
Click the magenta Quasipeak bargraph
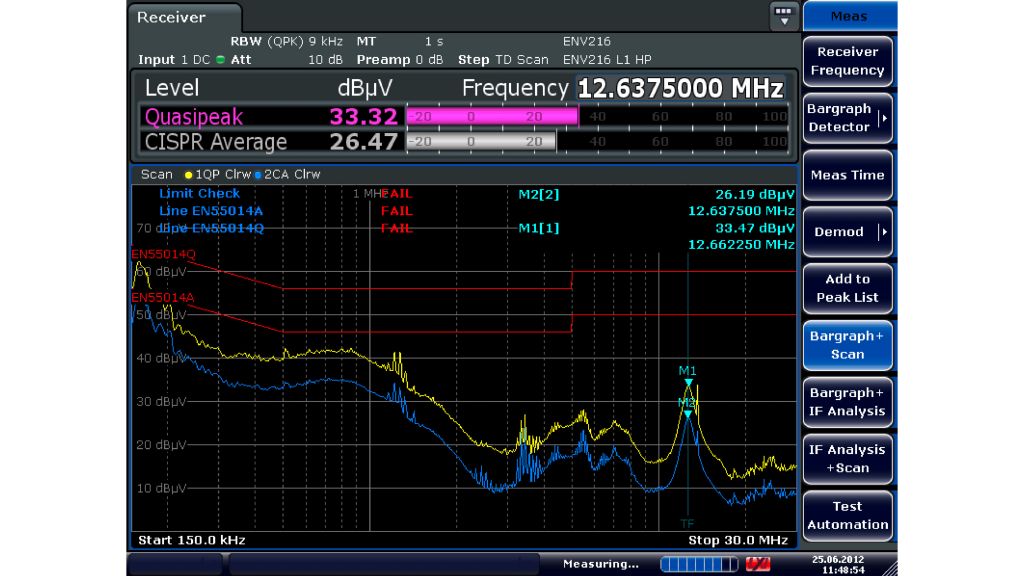[492, 116]
